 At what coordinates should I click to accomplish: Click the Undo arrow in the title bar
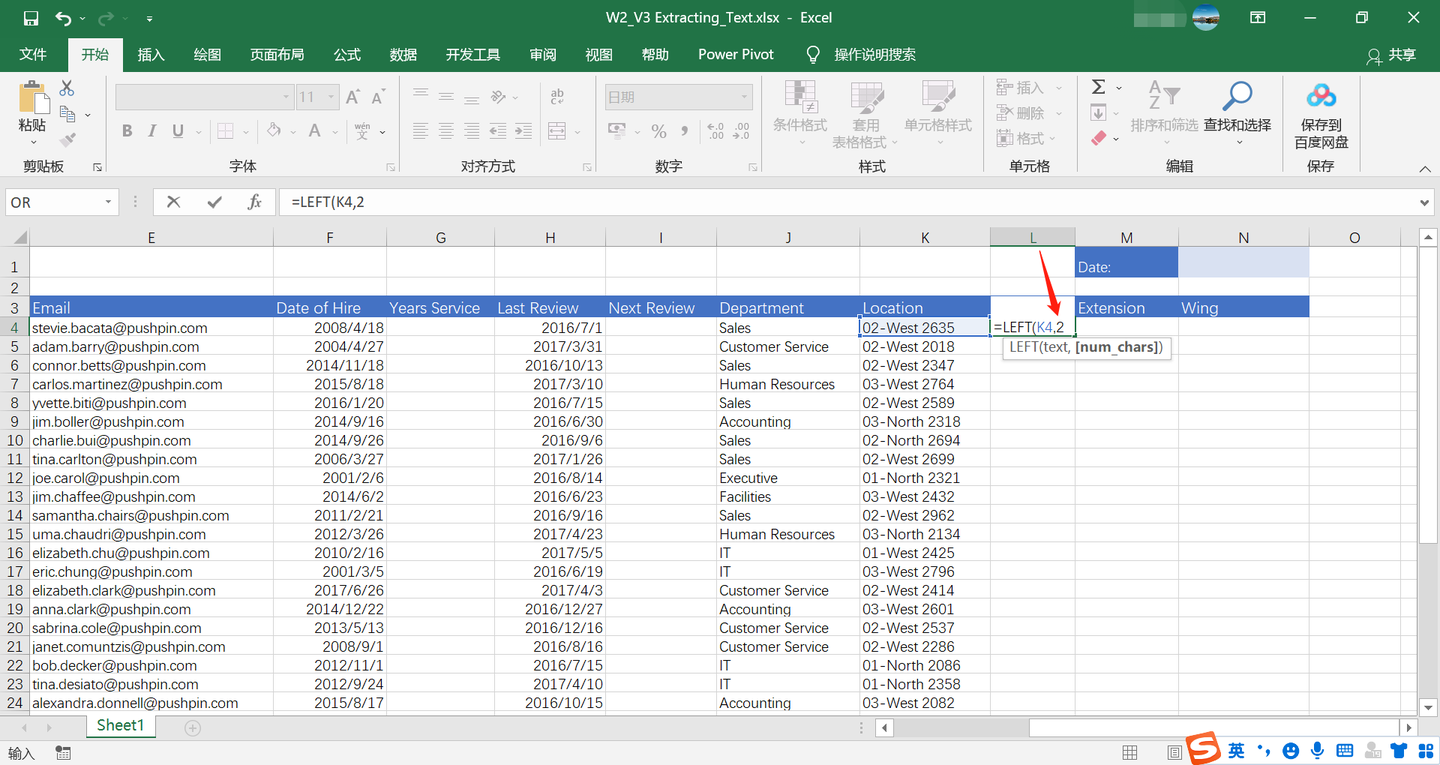coord(64,18)
